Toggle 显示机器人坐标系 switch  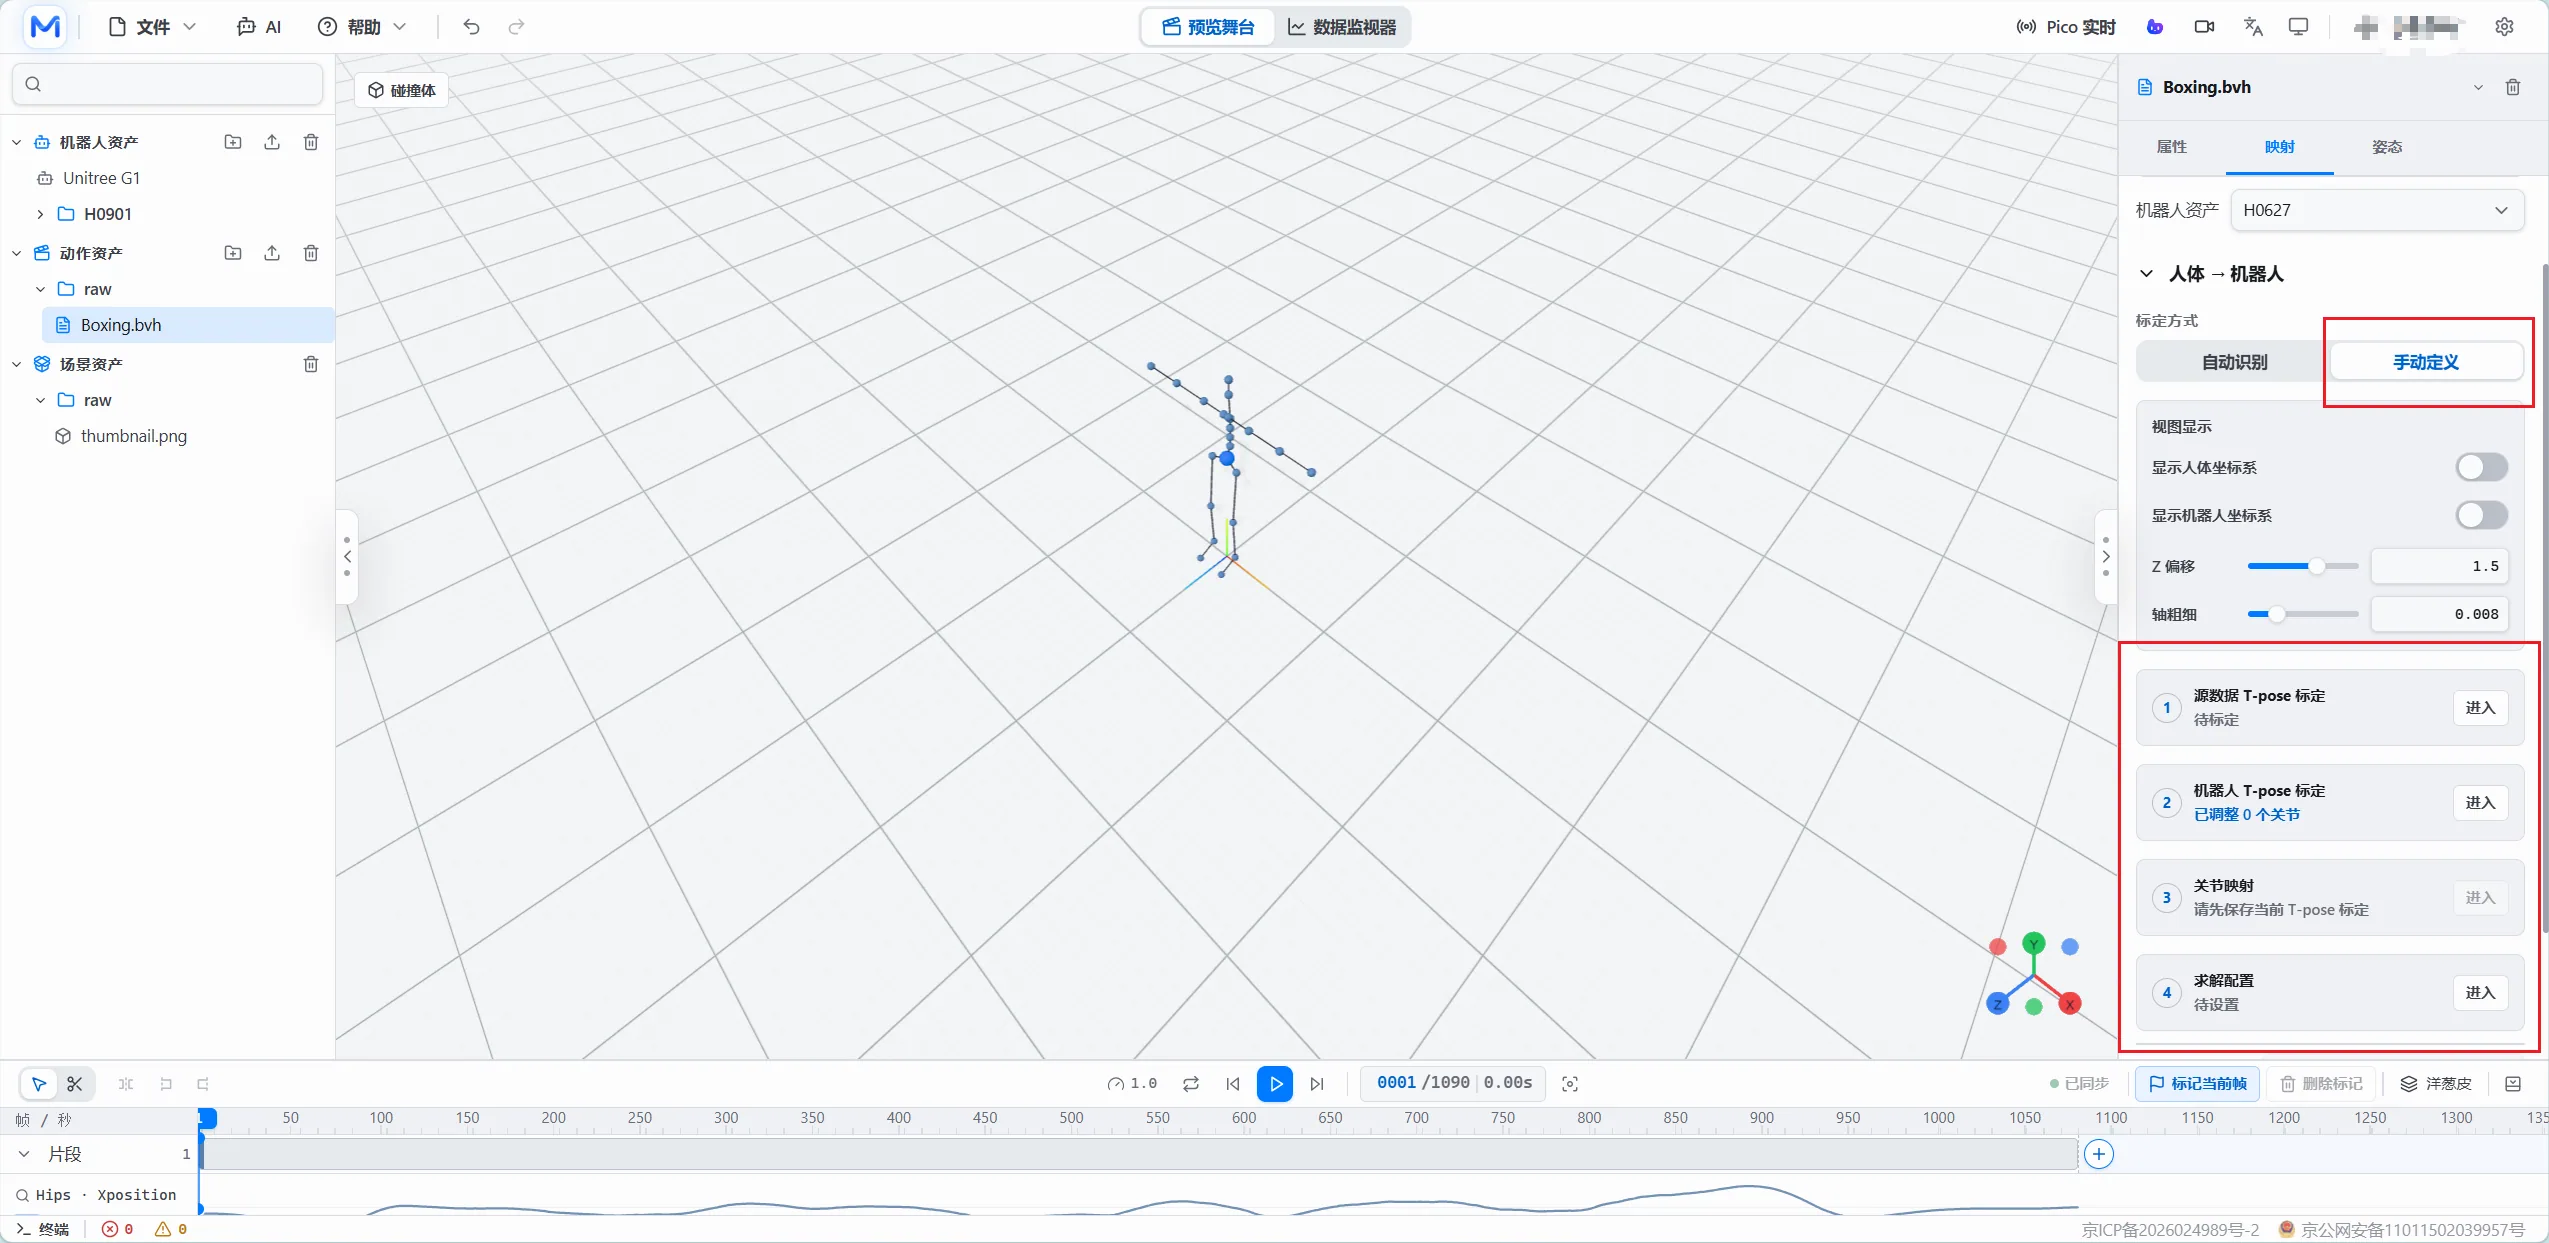click(2481, 515)
